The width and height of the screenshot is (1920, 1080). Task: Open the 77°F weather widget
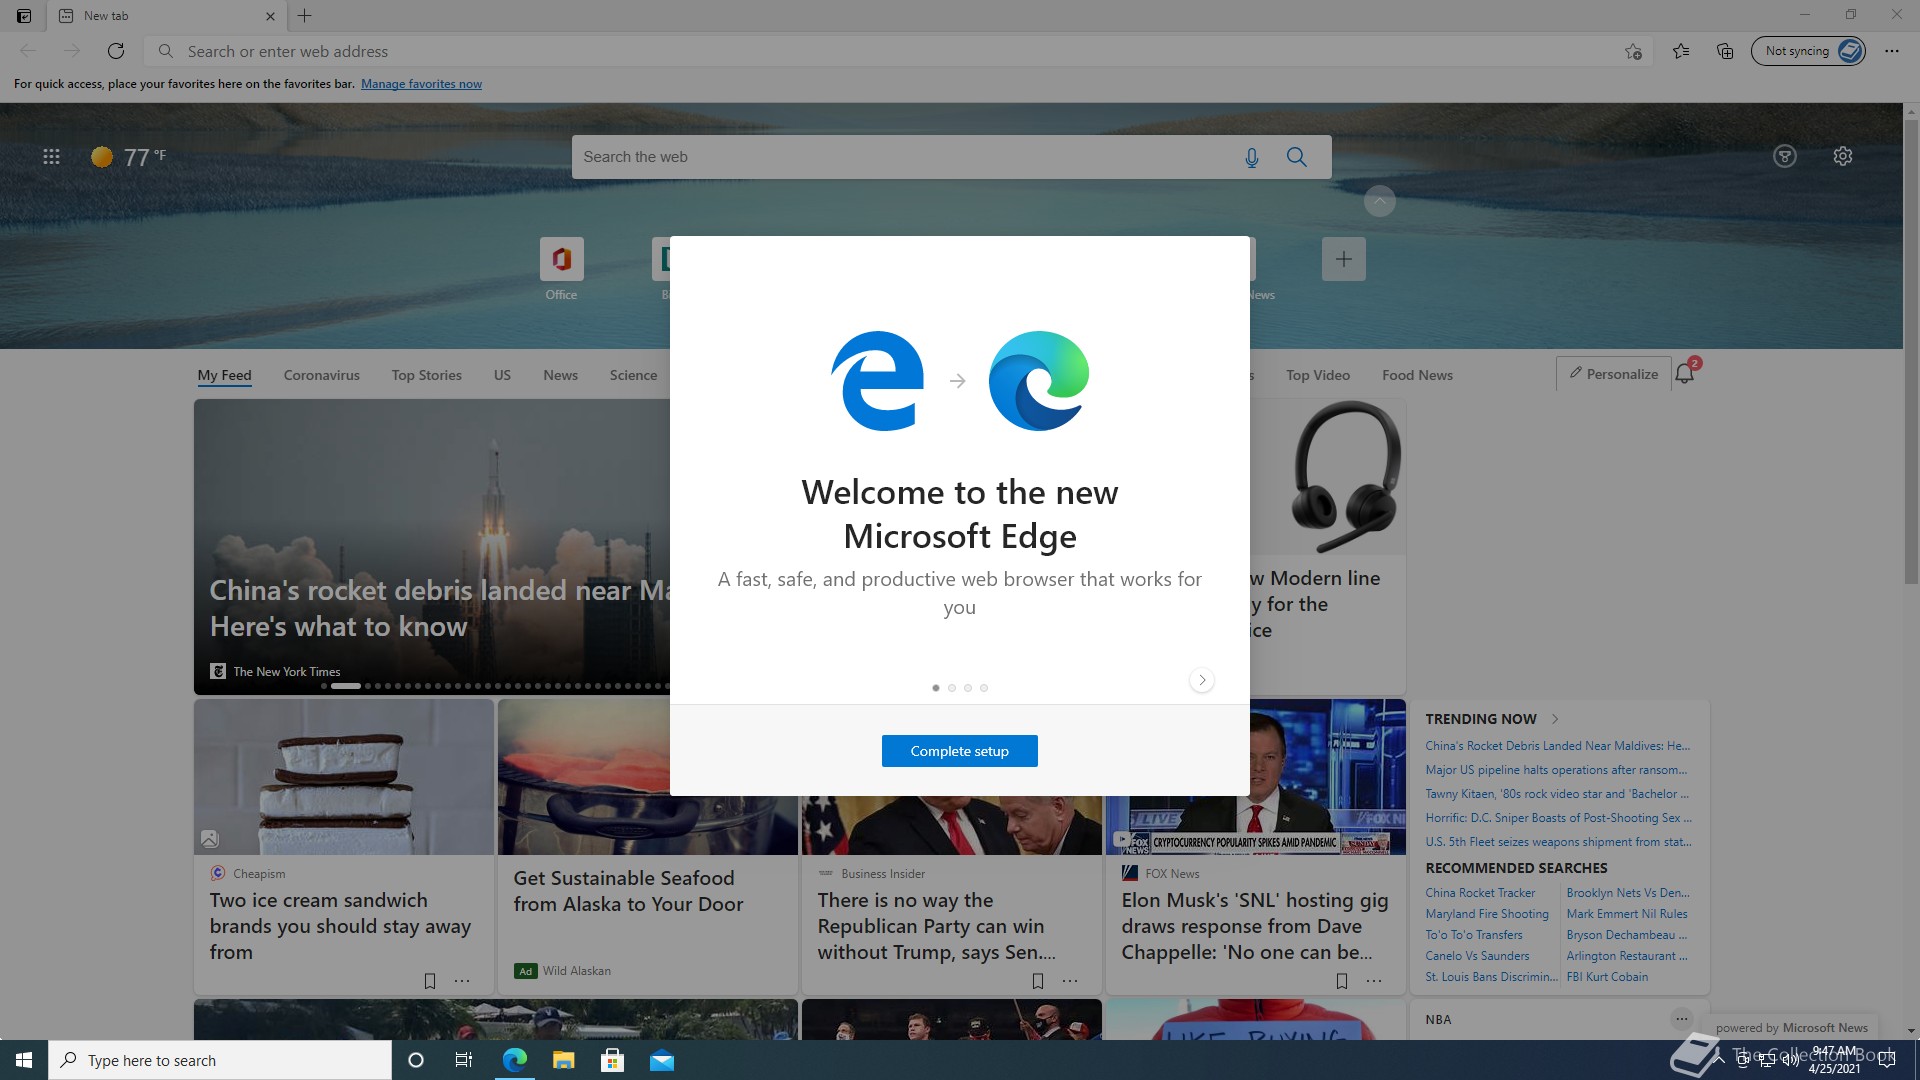(129, 157)
